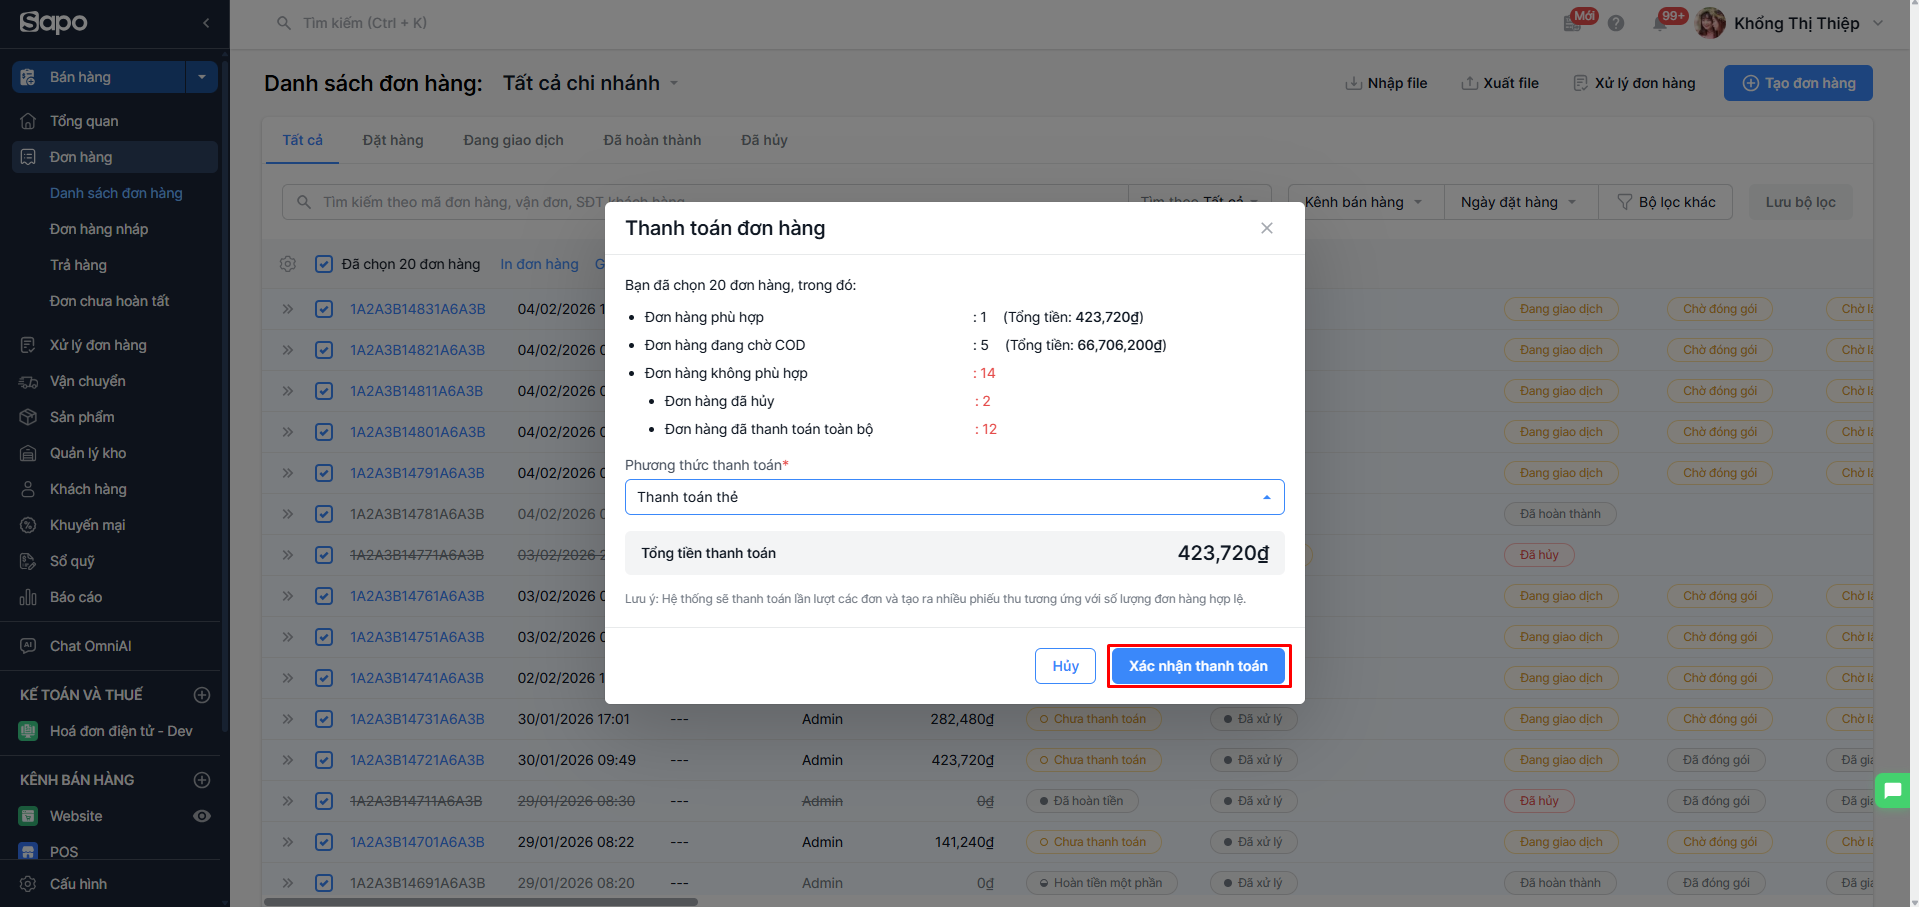The height and width of the screenshot is (907, 1919).
Task: Close the Thanh toán đơn hàng dialog
Action: click(x=1267, y=228)
